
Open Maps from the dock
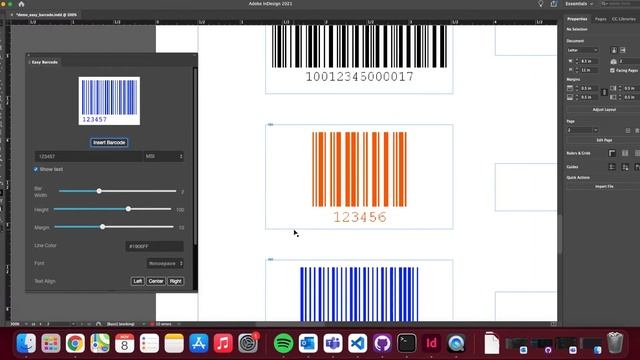(100, 343)
